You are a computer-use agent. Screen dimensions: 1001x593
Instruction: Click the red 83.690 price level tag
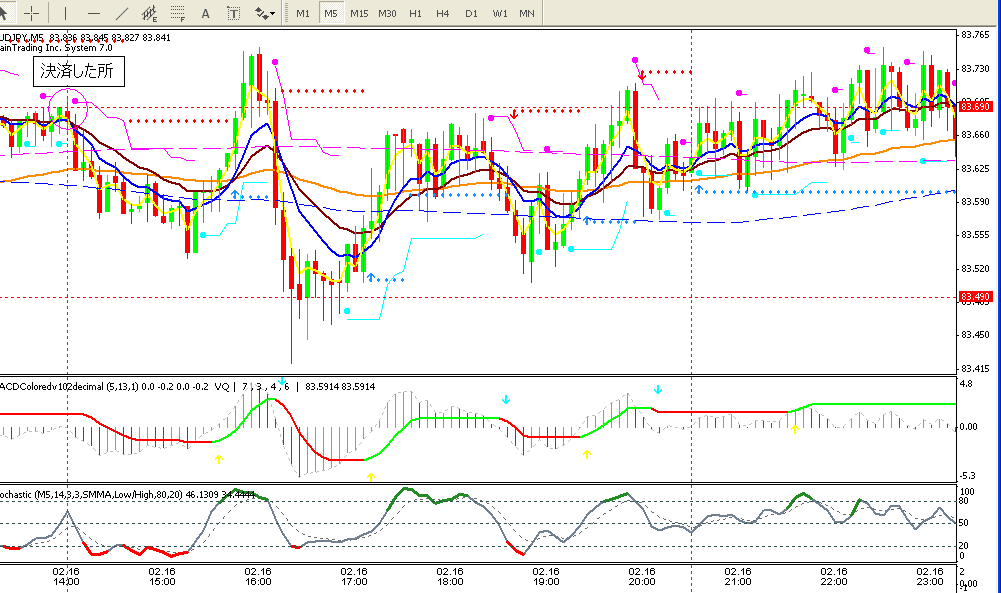(x=975, y=106)
